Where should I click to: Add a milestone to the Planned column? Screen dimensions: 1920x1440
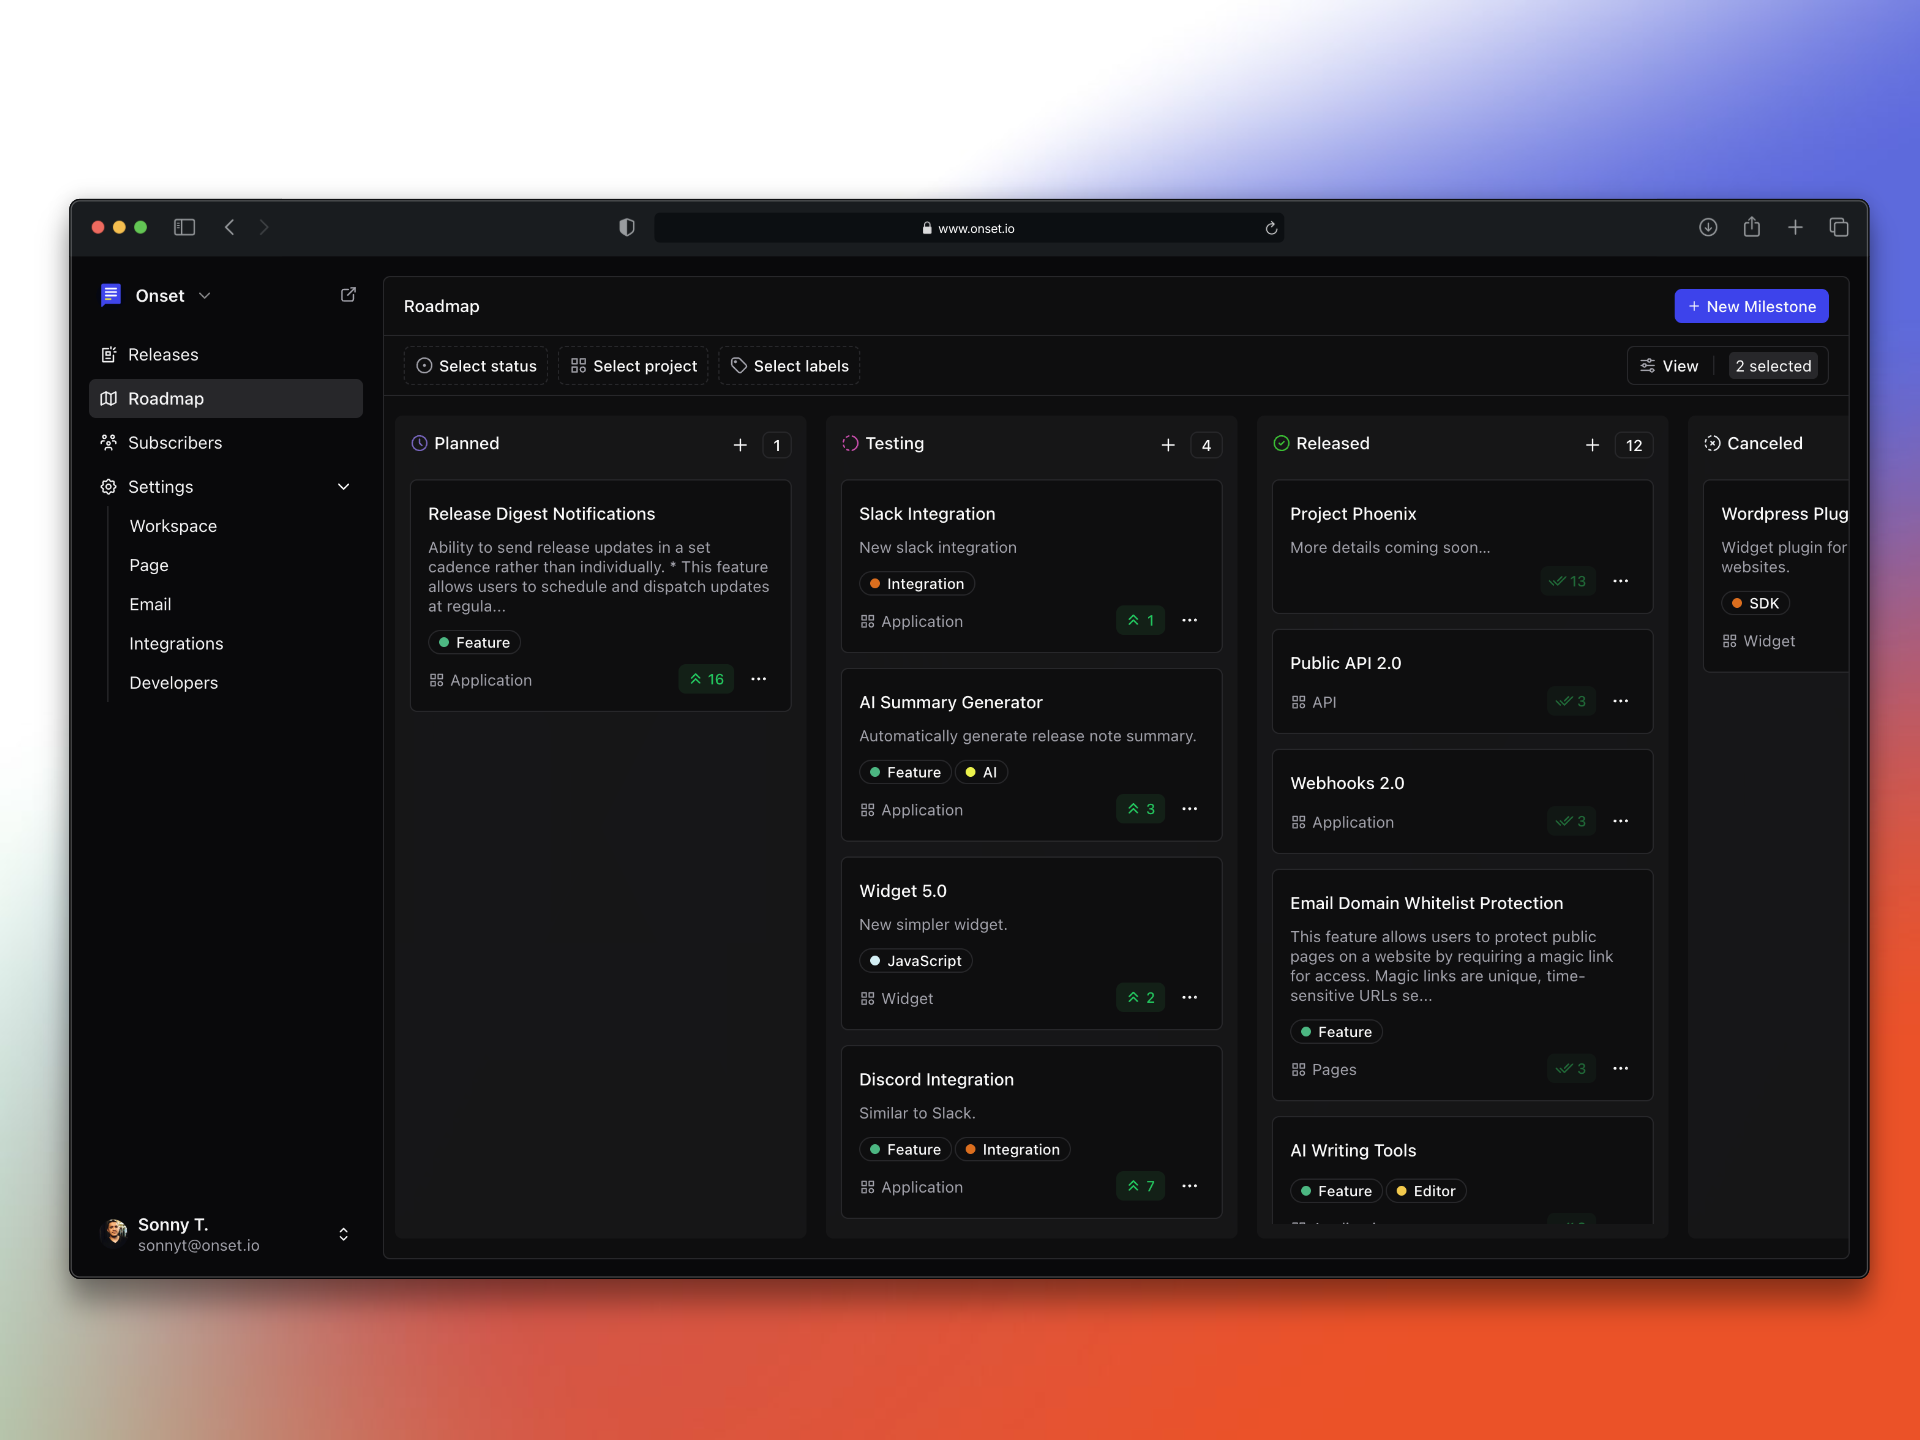pos(740,445)
